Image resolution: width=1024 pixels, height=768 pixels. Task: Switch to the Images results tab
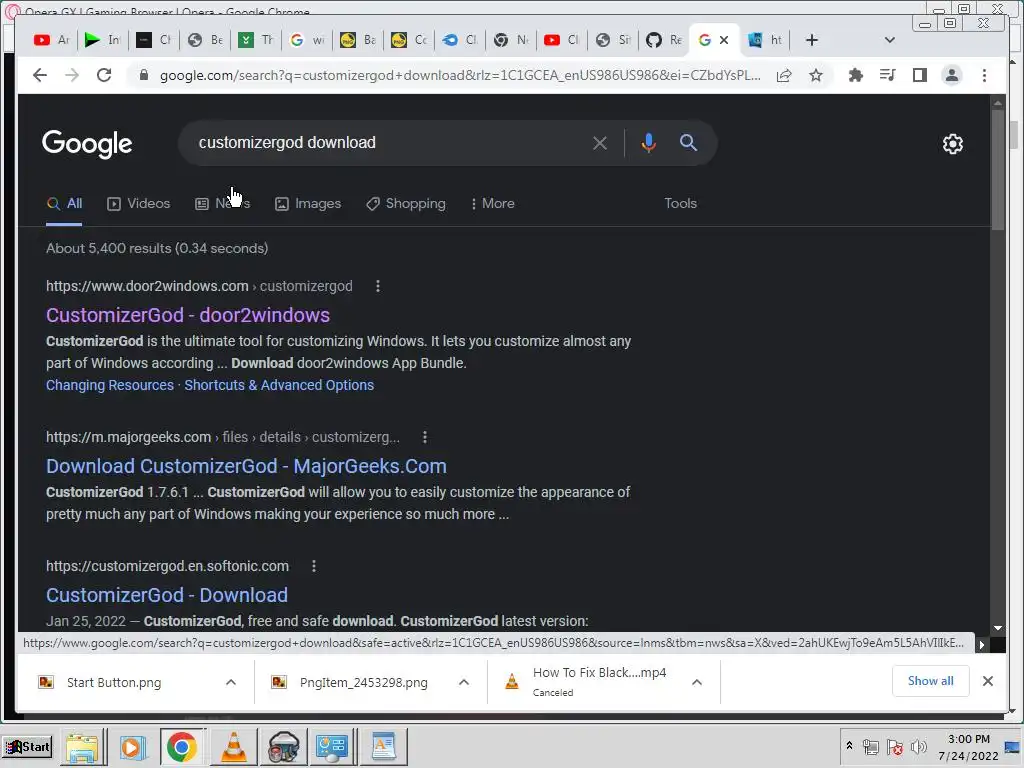click(308, 204)
